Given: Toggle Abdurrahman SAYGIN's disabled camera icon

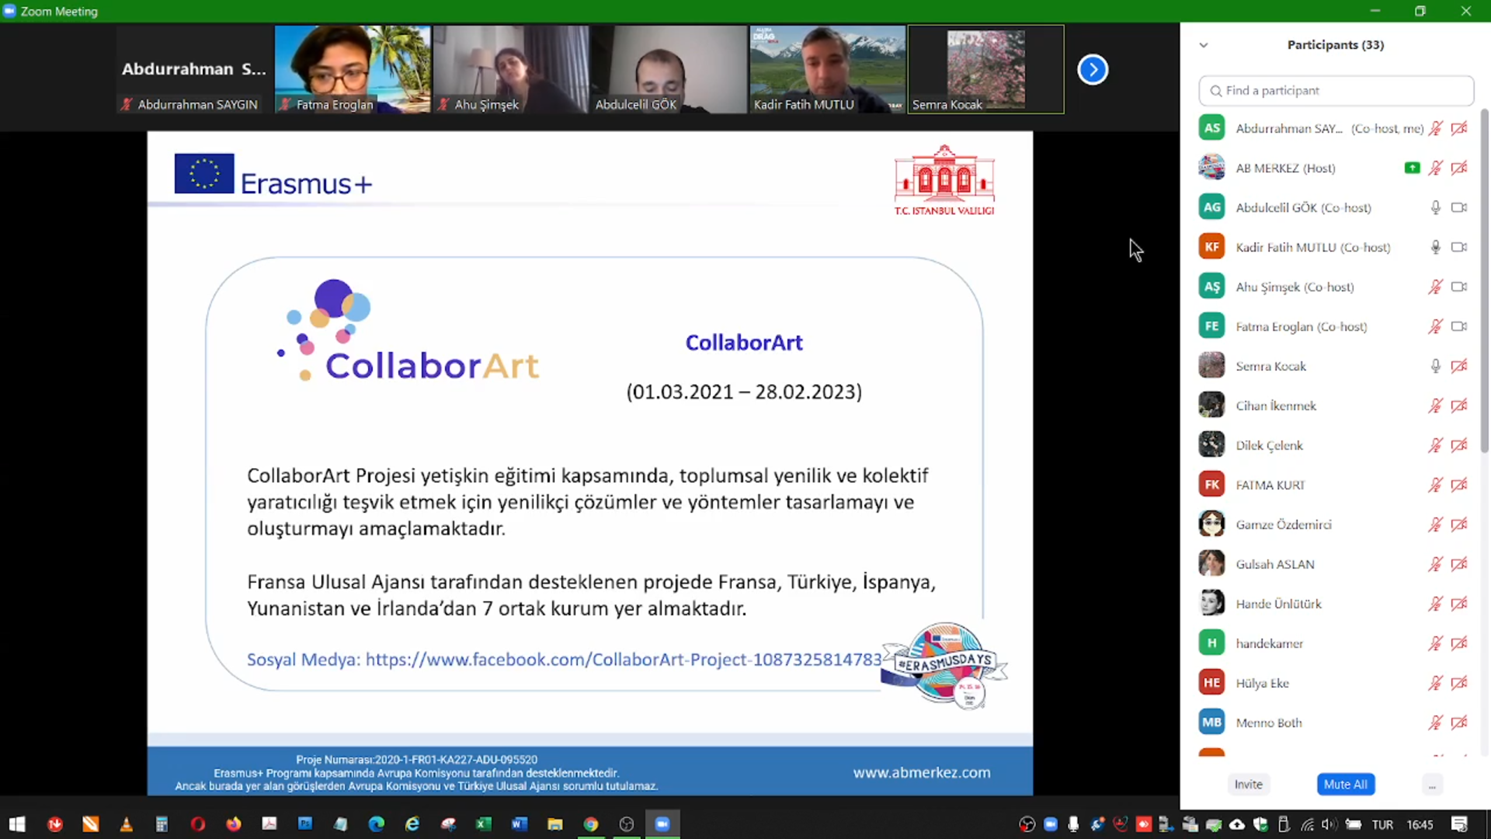Looking at the screenshot, I should 1459,128.
